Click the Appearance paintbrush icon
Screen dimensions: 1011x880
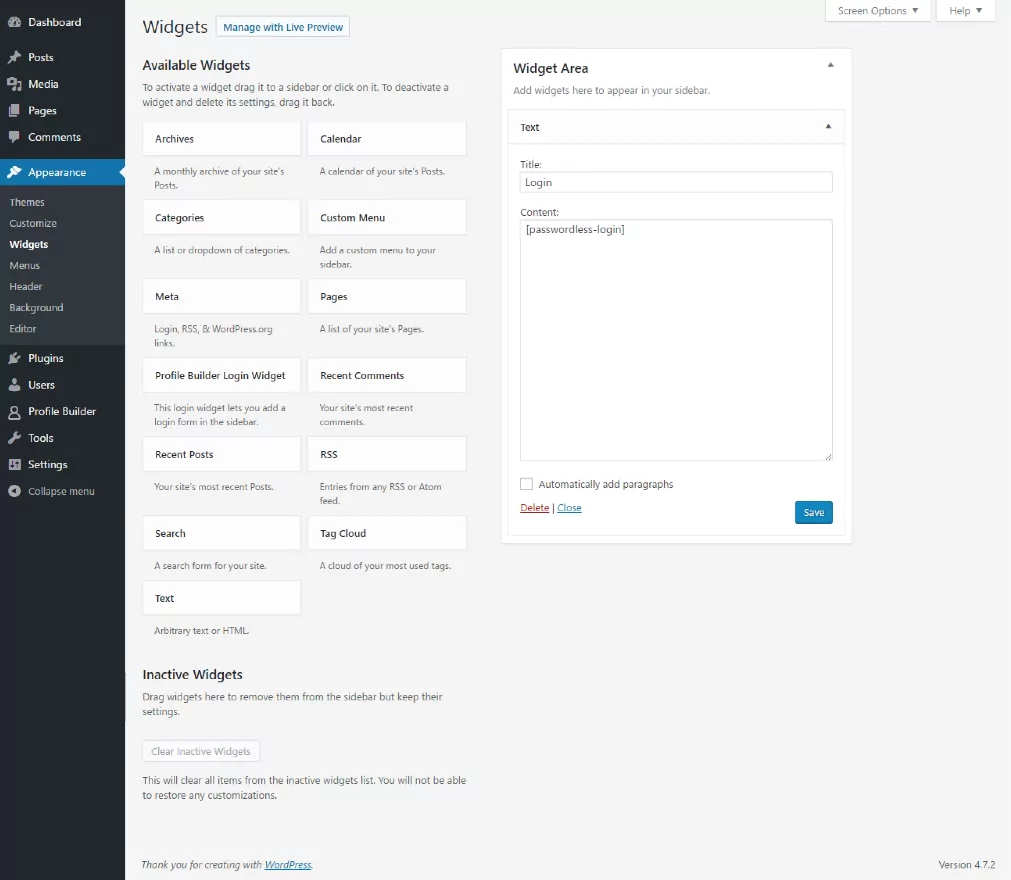tap(14, 172)
